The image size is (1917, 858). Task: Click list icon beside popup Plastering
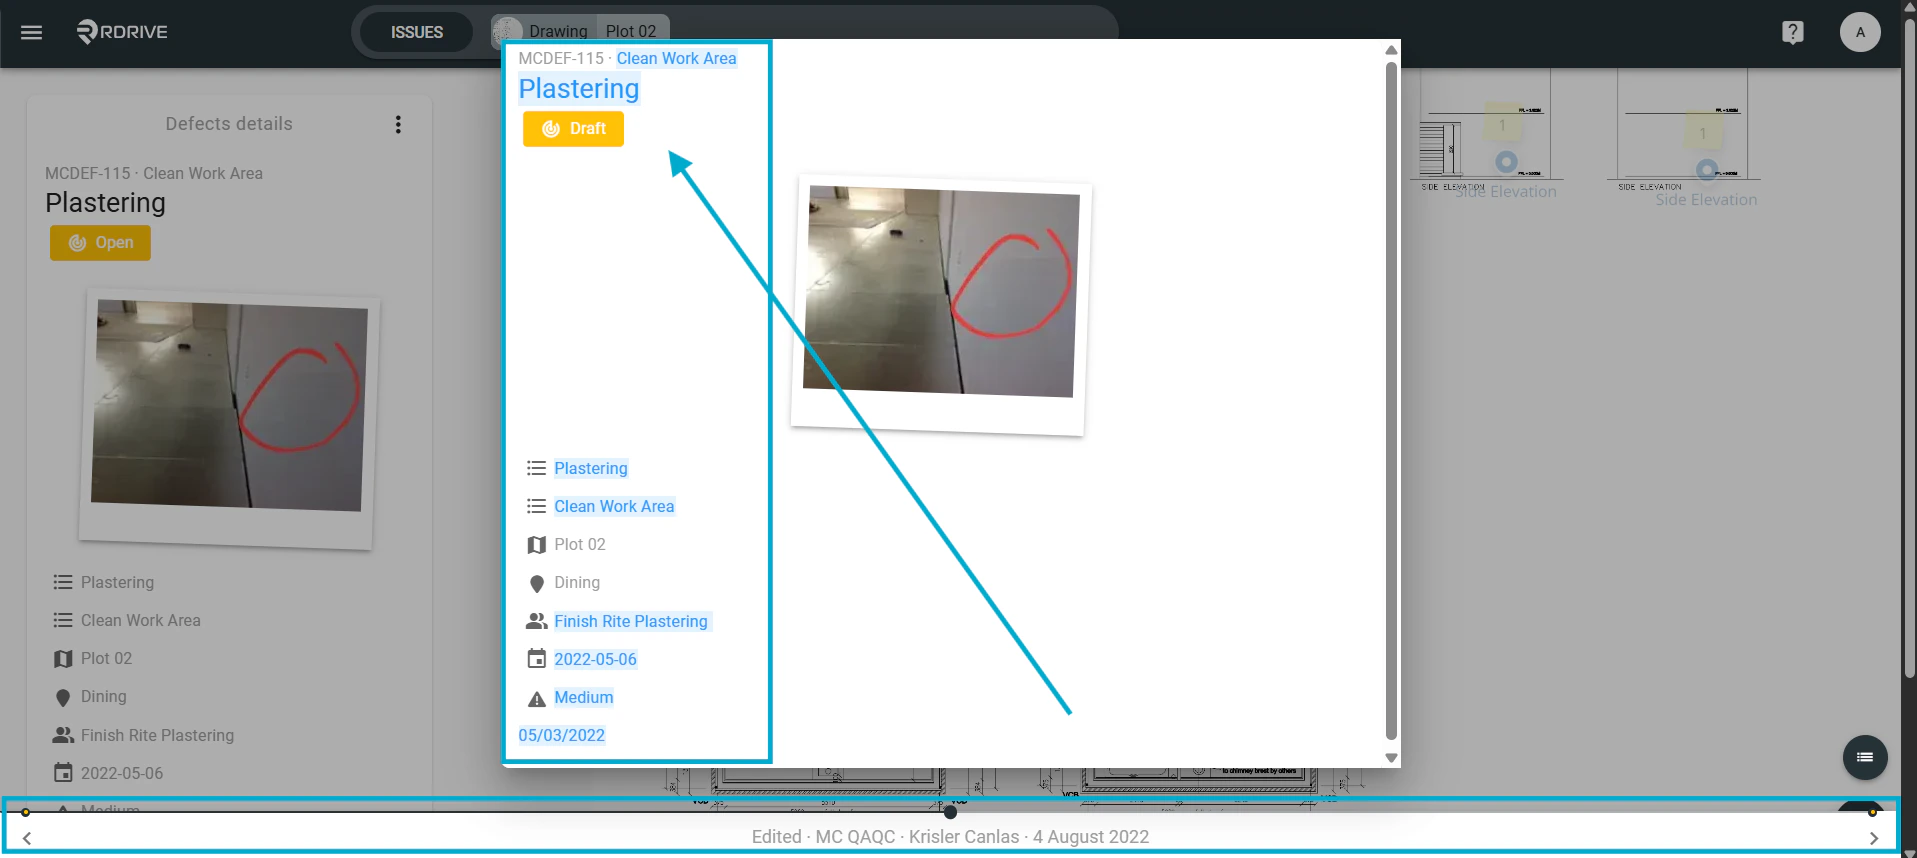pos(536,468)
